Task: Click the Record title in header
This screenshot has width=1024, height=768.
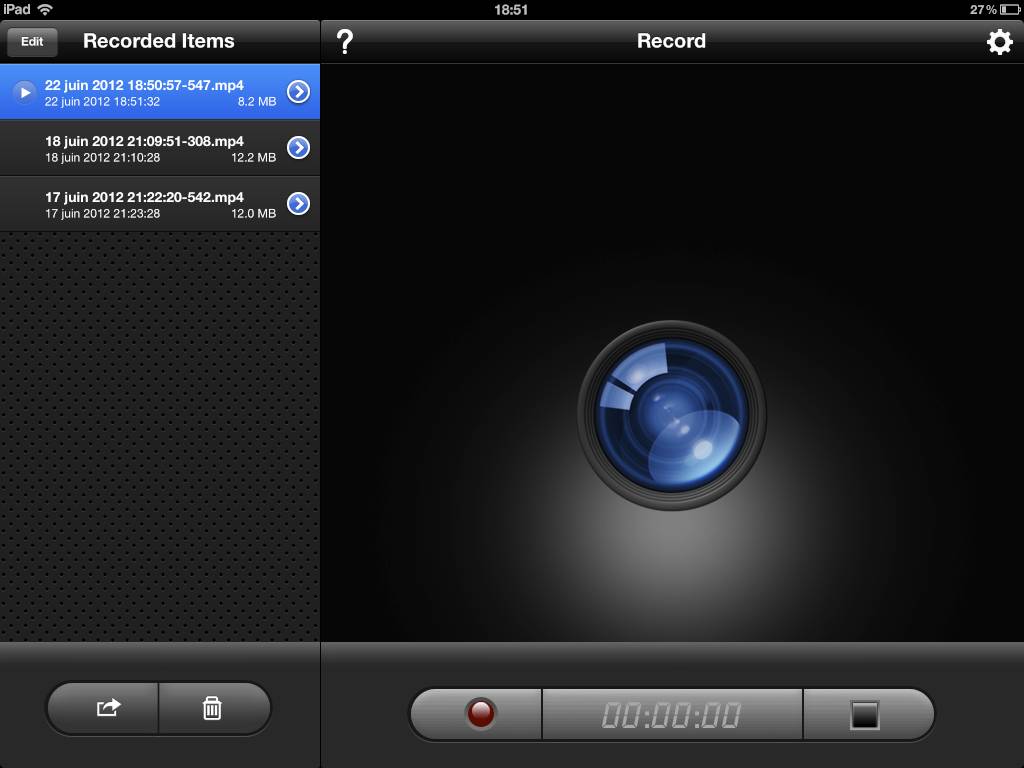Action: [671, 41]
